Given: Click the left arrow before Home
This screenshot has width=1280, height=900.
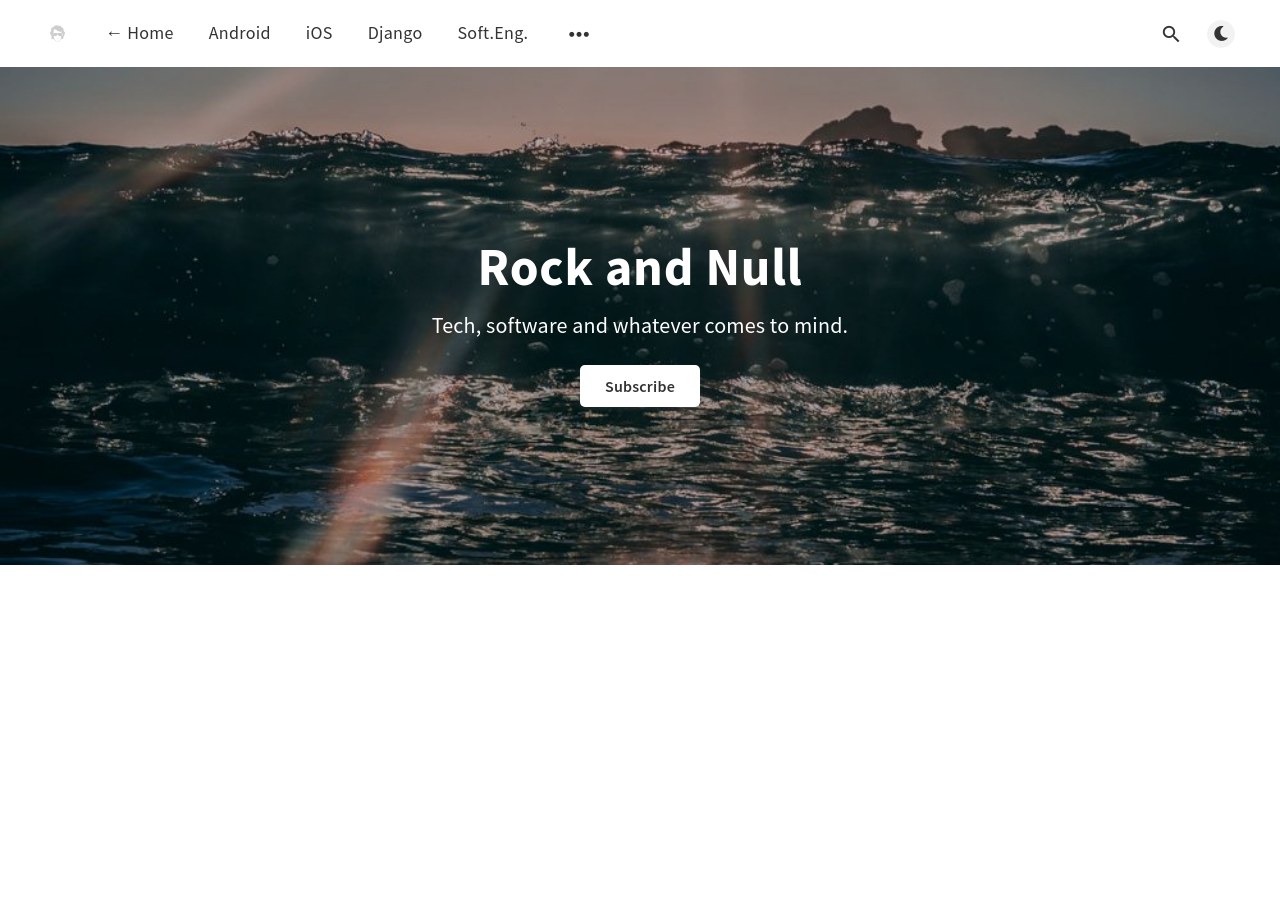Looking at the screenshot, I should pos(114,33).
